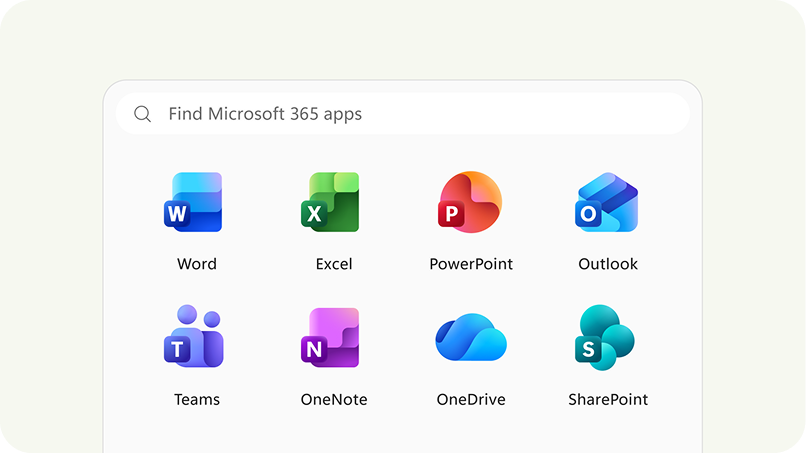Open the PowerPoint app icon
Viewport: 806px width, 453px height.
(470, 202)
